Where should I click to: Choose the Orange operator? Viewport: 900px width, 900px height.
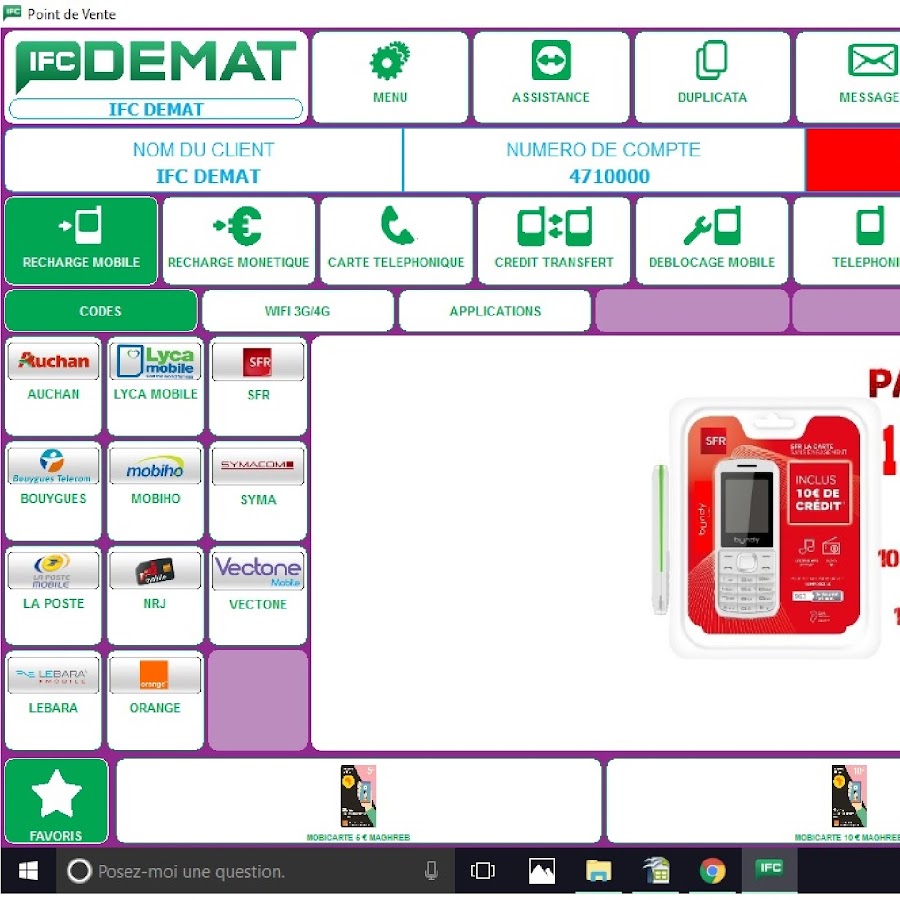156,700
